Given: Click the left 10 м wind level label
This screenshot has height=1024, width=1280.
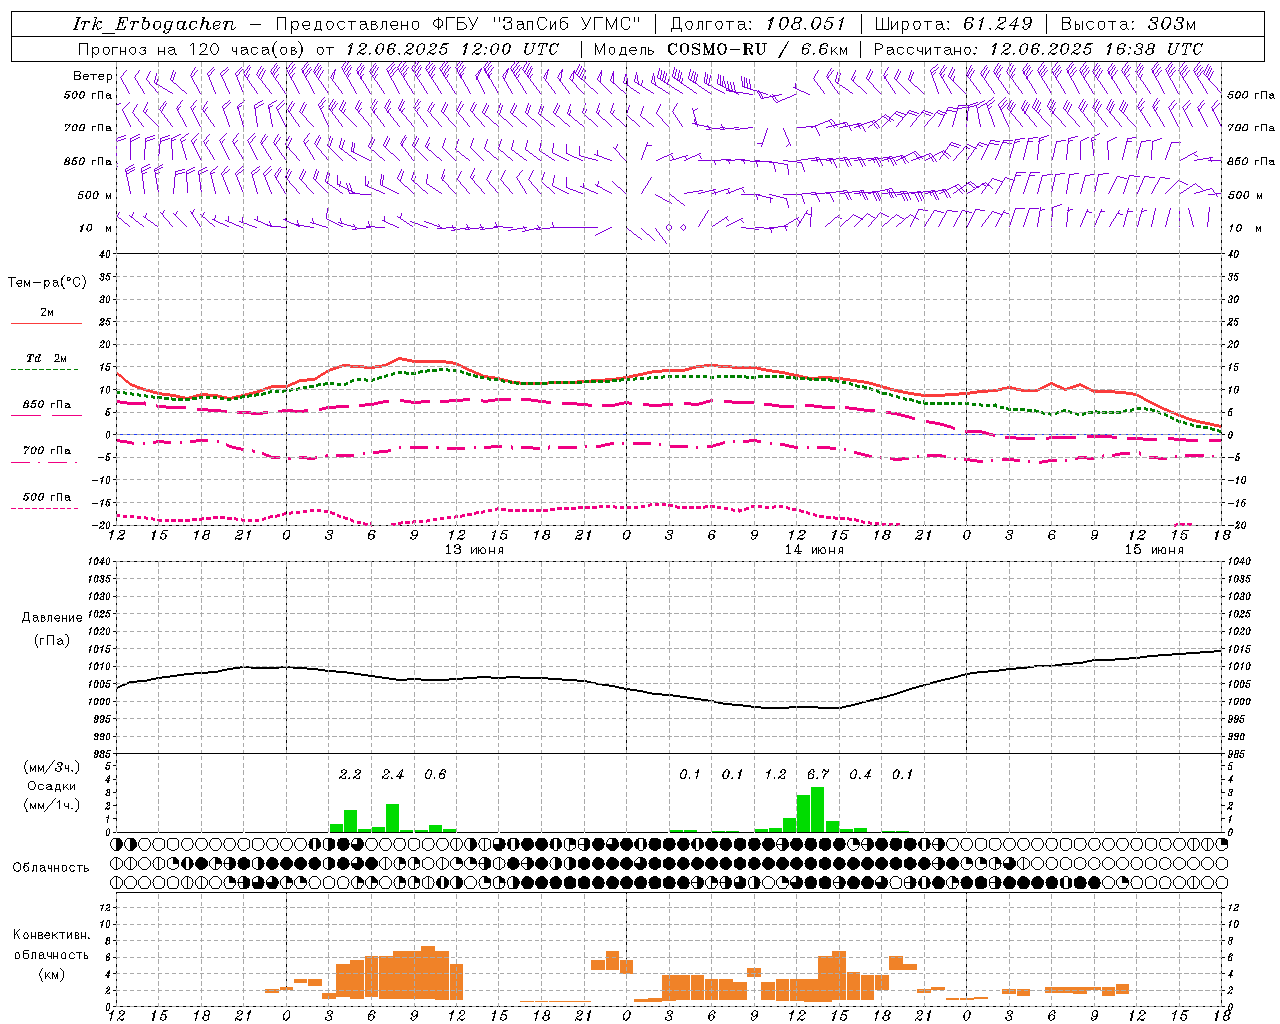Looking at the screenshot, I should [95, 228].
